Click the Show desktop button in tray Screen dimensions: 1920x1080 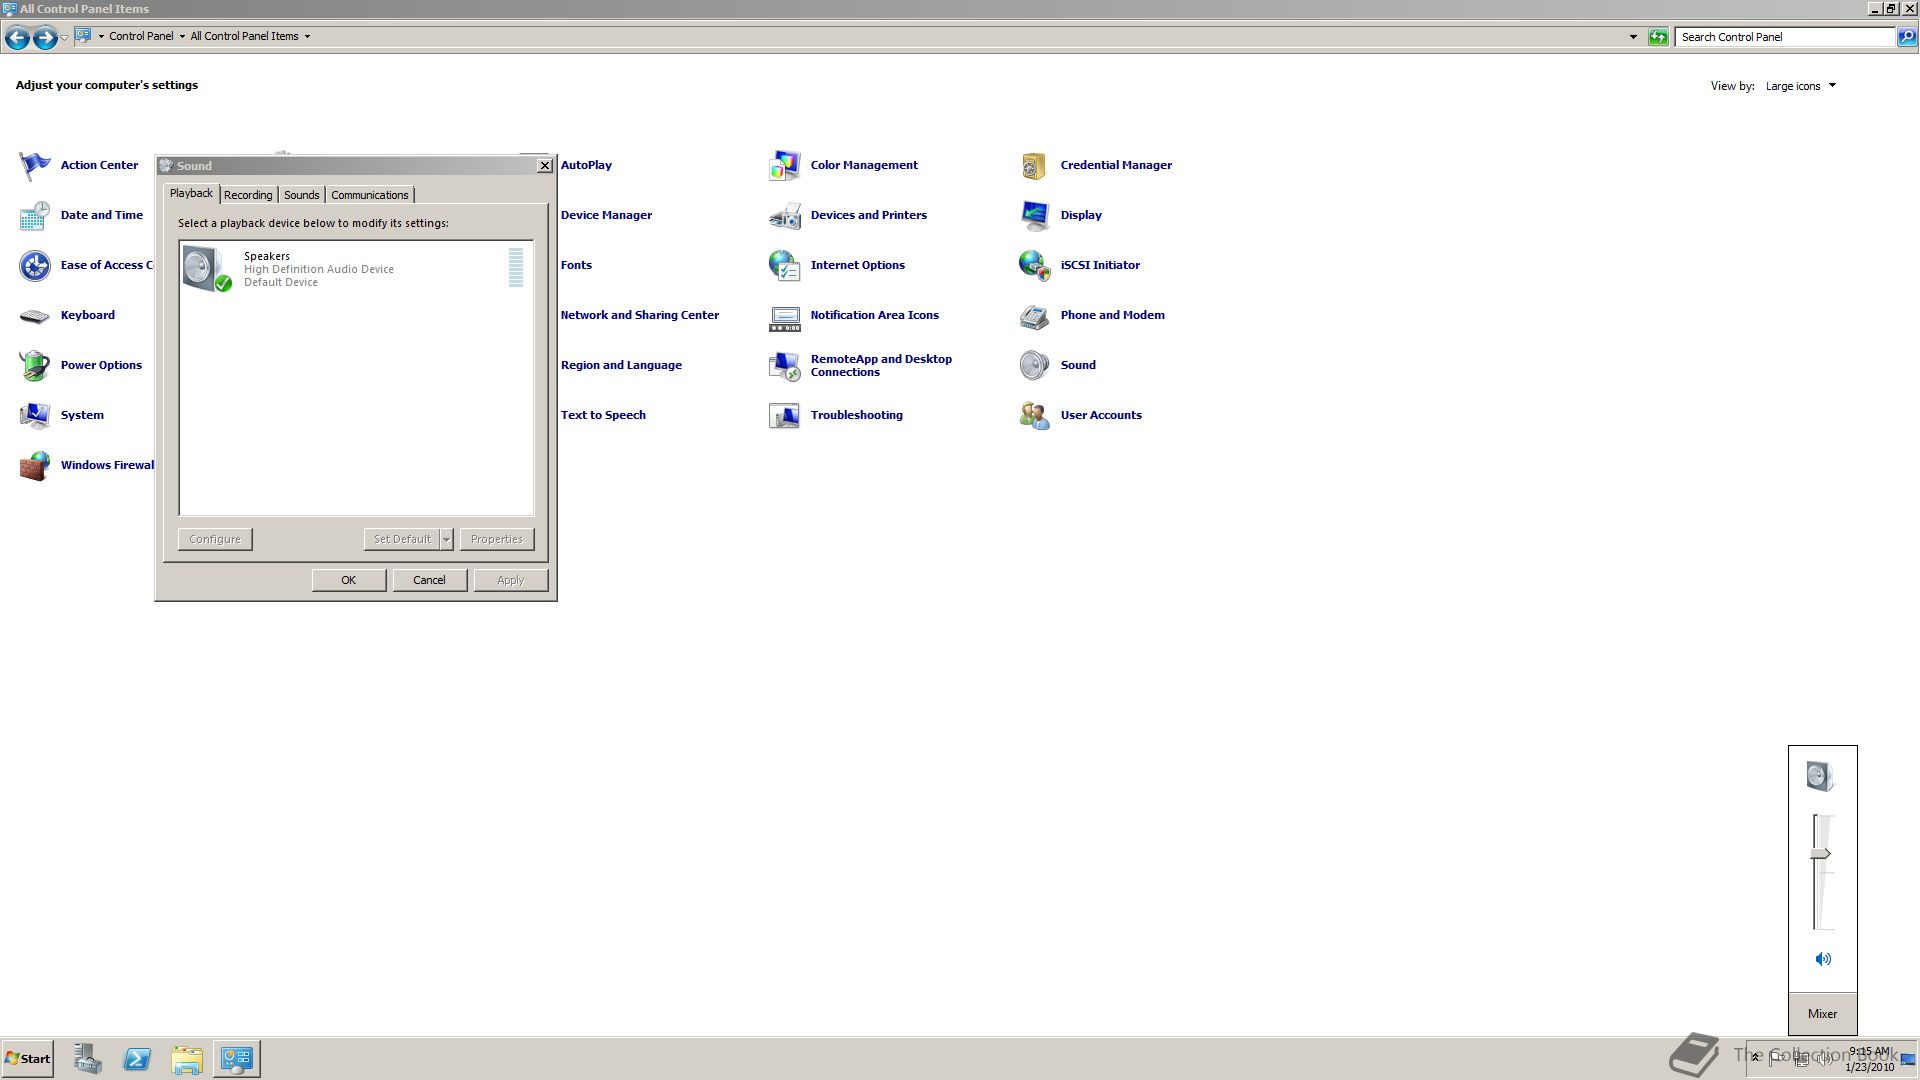[x=1908, y=1059]
